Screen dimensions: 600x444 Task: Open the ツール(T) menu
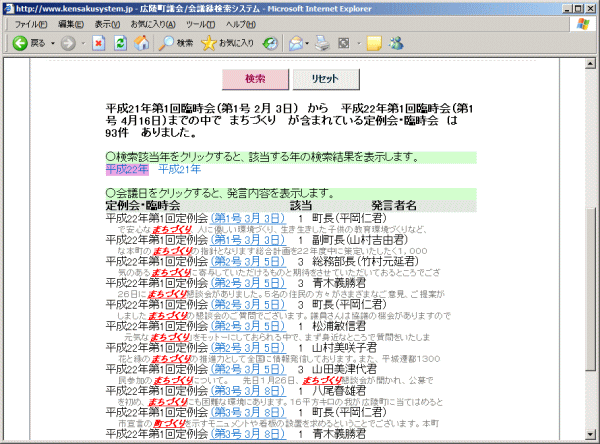(x=201, y=24)
